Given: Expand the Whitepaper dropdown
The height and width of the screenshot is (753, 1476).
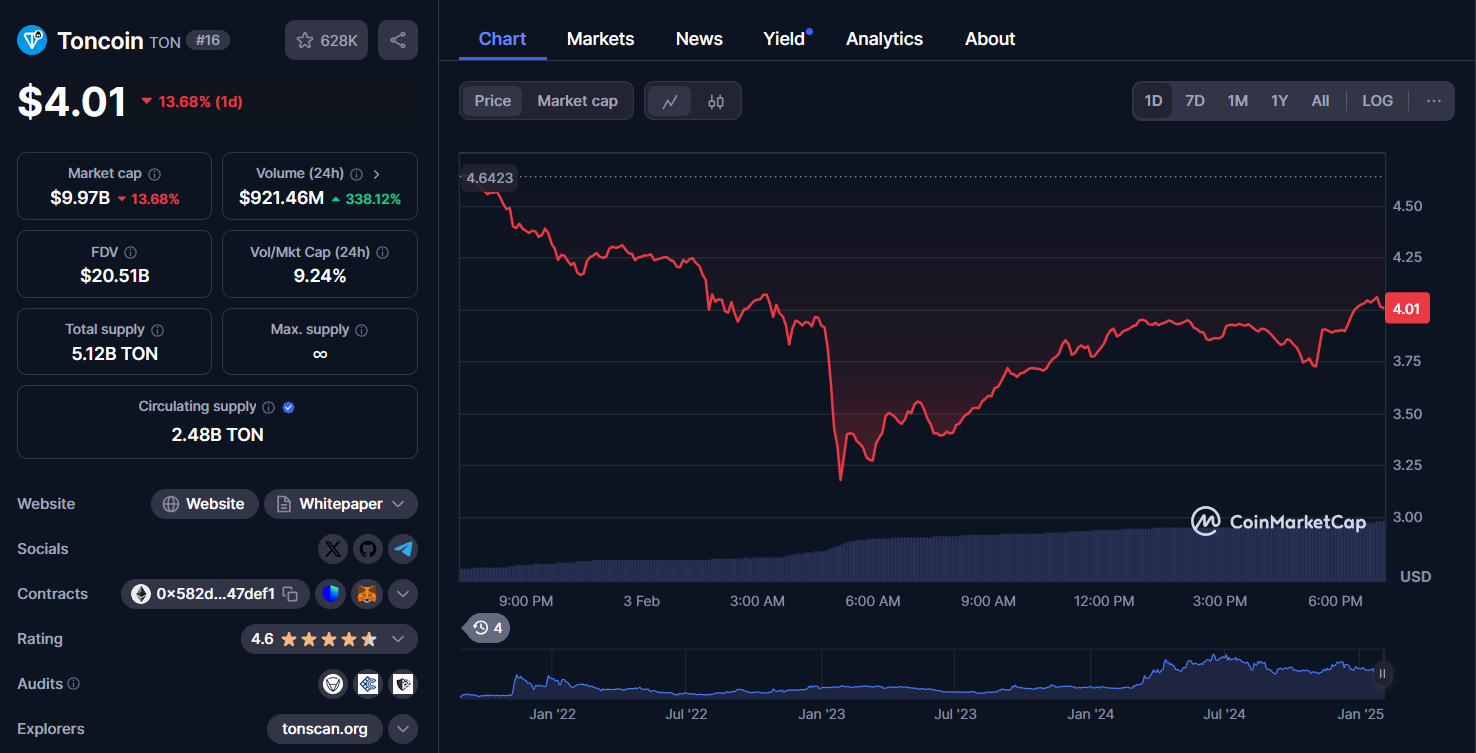Looking at the screenshot, I should [398, 503].
